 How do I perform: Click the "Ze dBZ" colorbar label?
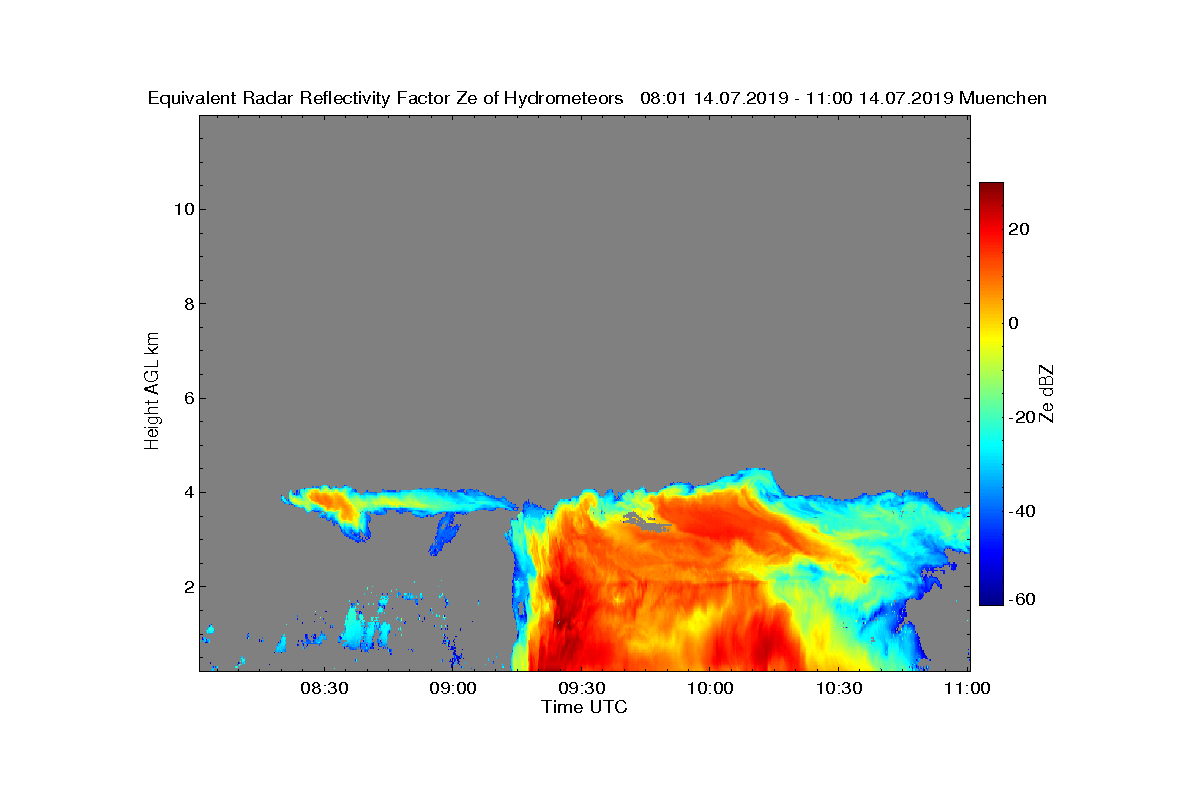point(1047,393)
